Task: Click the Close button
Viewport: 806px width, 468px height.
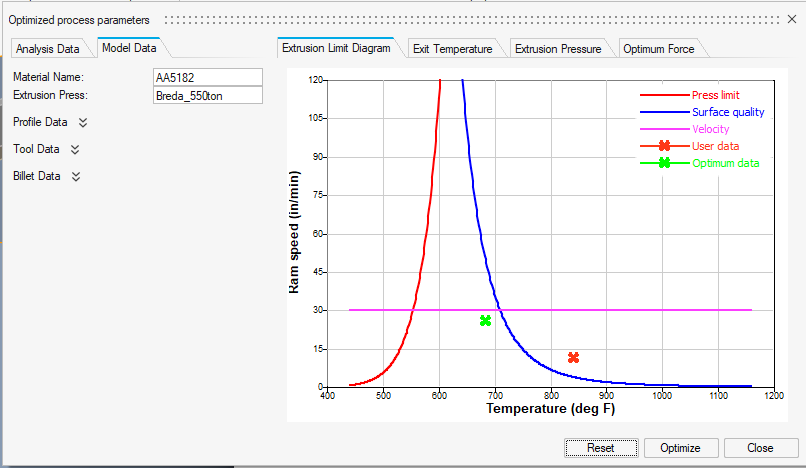Action: click(760, 448)
